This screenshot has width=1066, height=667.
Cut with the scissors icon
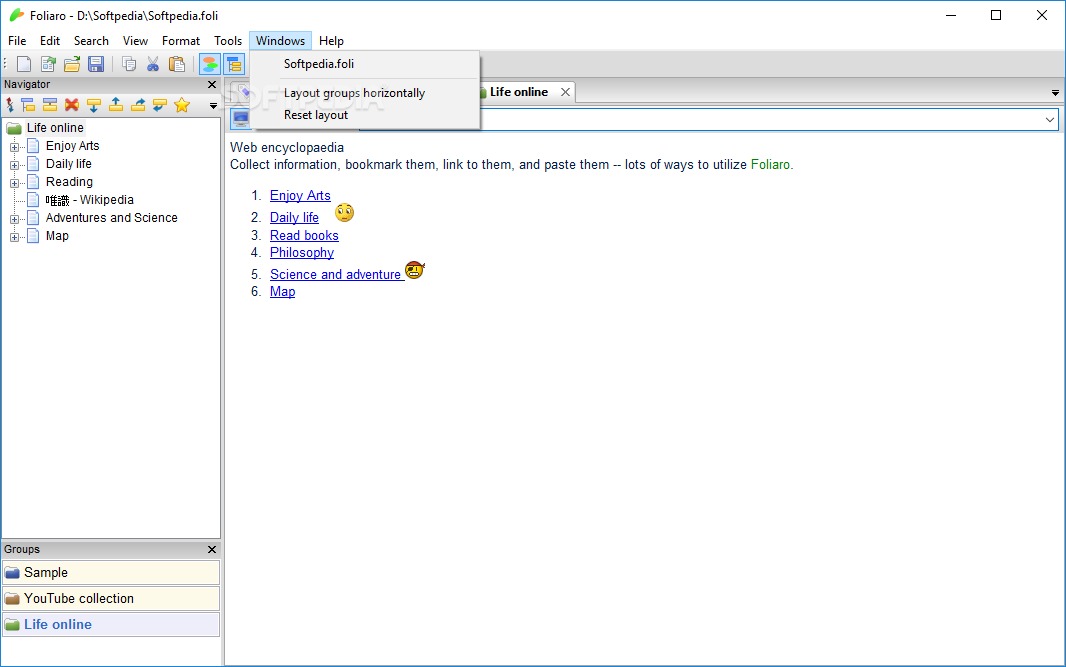(x=153, y=65)
